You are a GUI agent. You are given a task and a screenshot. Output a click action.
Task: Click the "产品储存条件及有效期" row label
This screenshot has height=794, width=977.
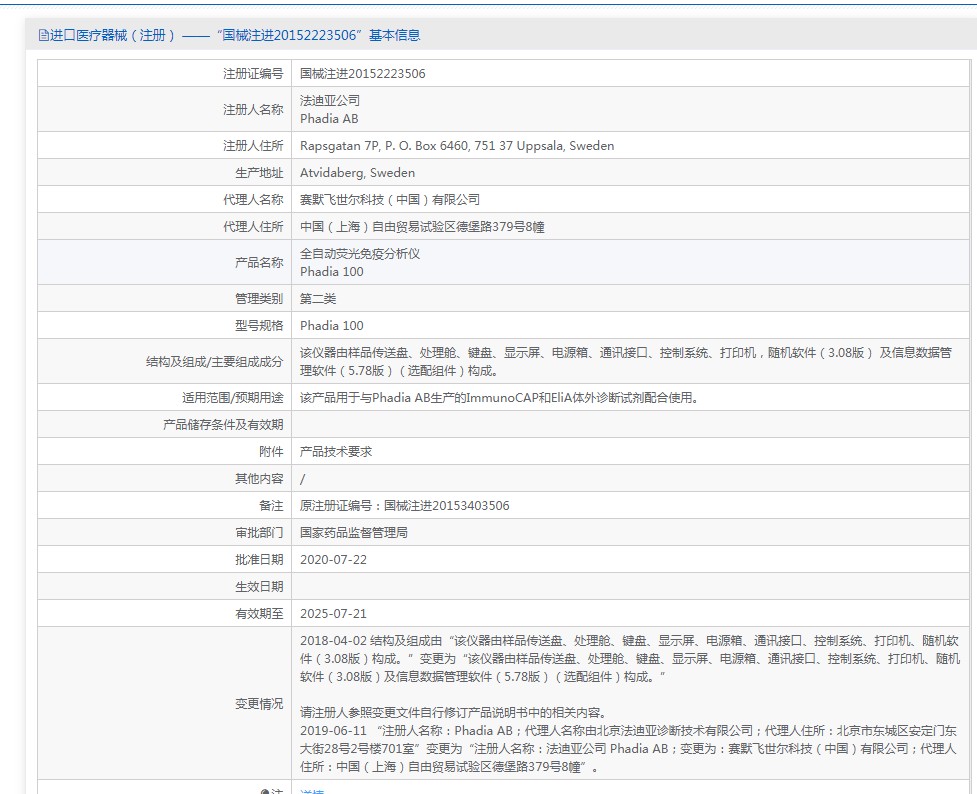click(223, 424)
